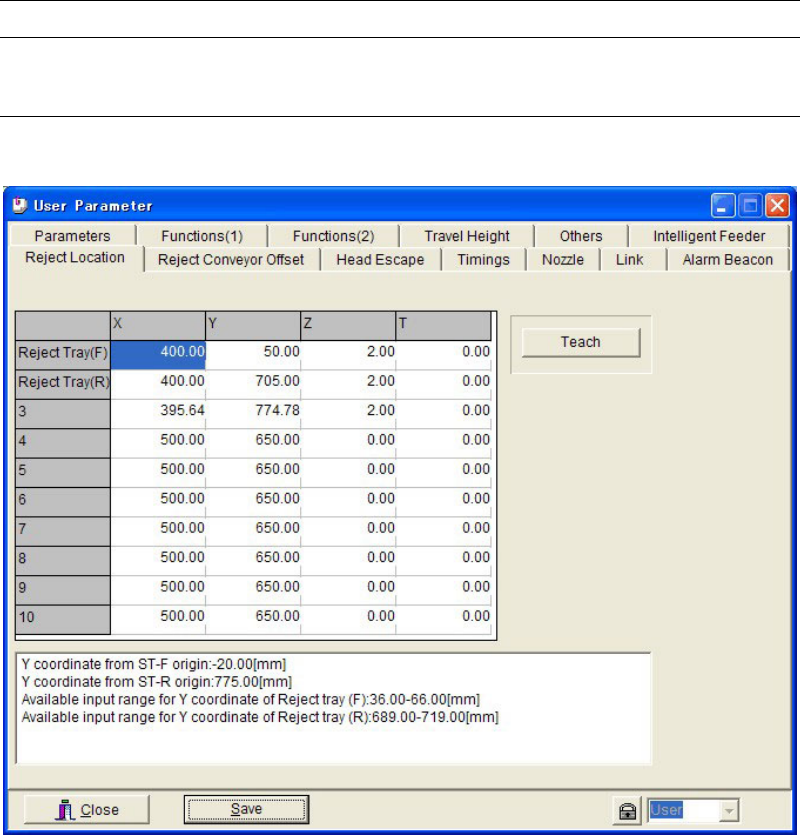Switch to Reject Conveyor Offset tab
The height and width of the screenshot is (835, 800).
(x=231, y=260)
